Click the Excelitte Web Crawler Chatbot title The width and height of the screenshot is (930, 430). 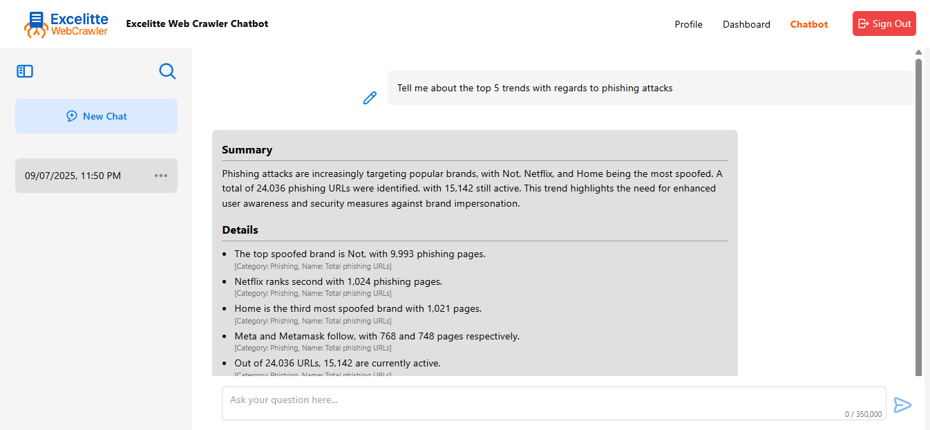coord(197,24)
